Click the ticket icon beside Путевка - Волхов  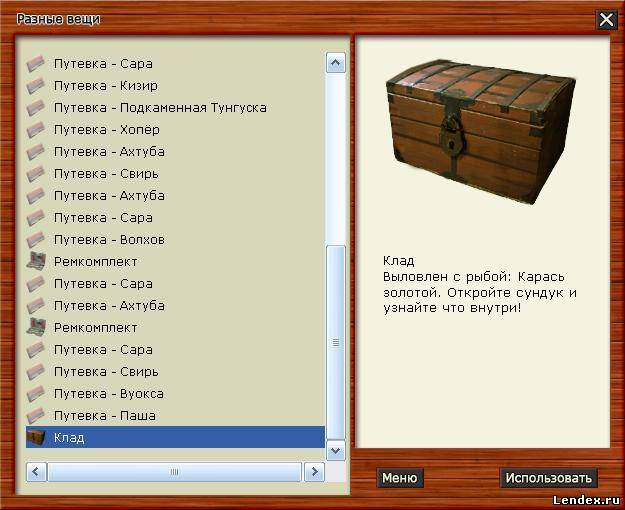(x=36, y=240)
